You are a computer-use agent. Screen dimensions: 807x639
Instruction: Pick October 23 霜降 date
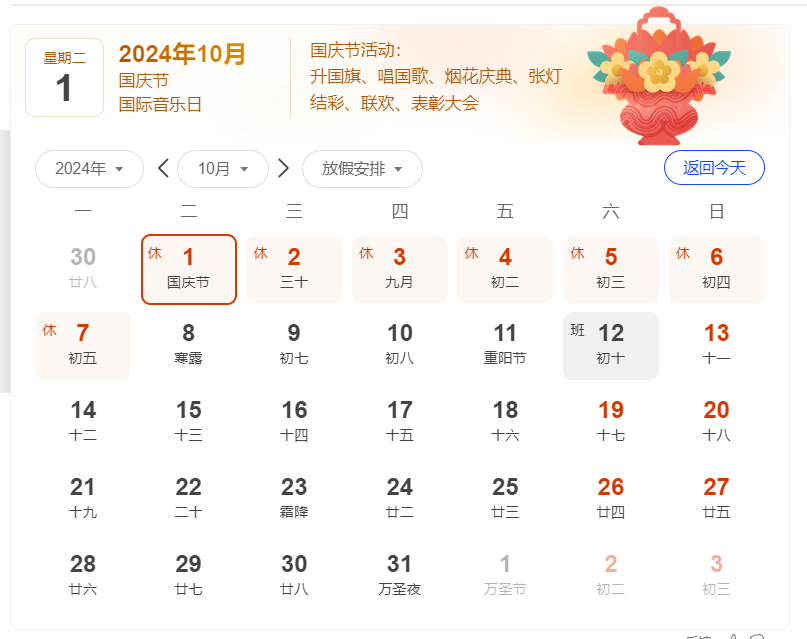[x=294, y=499]
